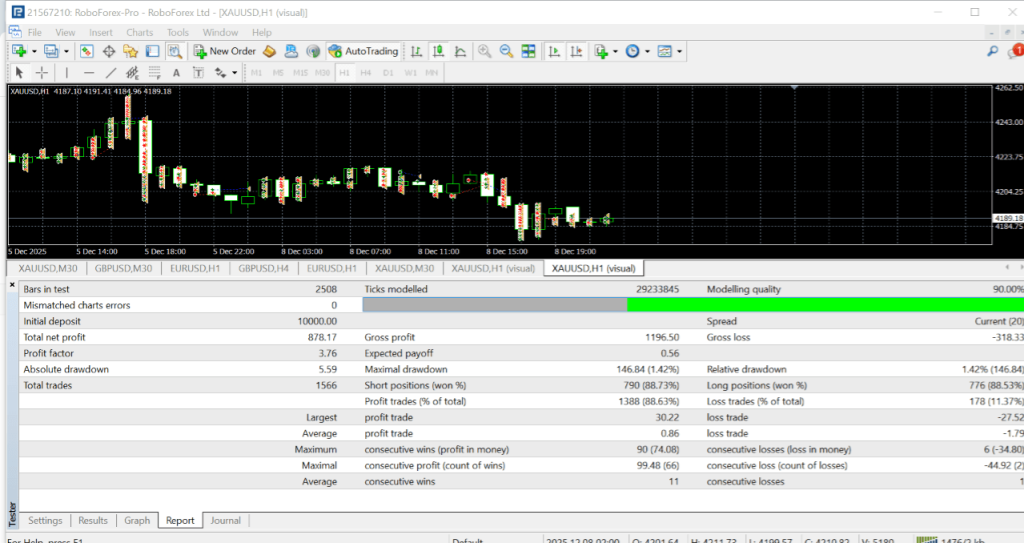Select the D1 timeframe button
The height and width of the screenshot is (543, 1024).
point(388,73)
